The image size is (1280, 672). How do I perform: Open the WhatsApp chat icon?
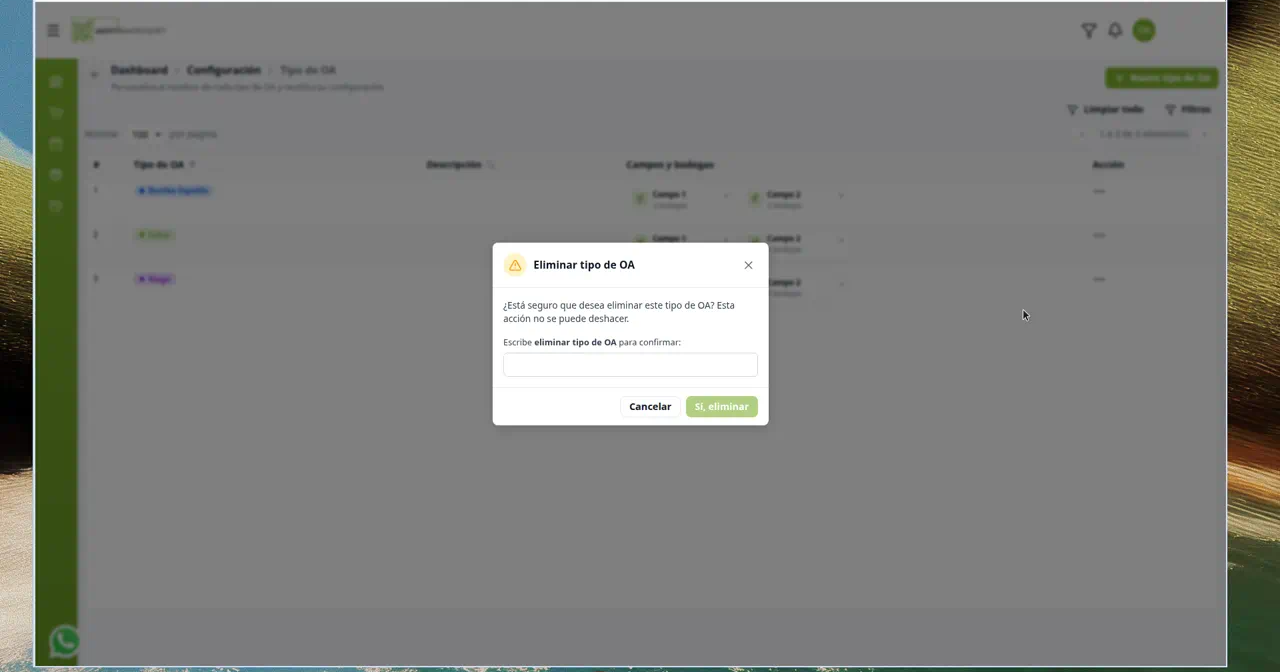[x=65, y=641]
